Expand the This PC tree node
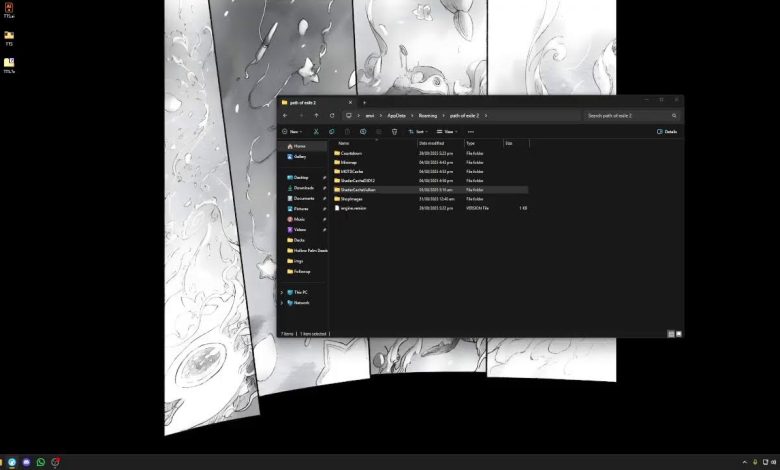This screenshot has height=470, width=780. click(x=281, y=292)
